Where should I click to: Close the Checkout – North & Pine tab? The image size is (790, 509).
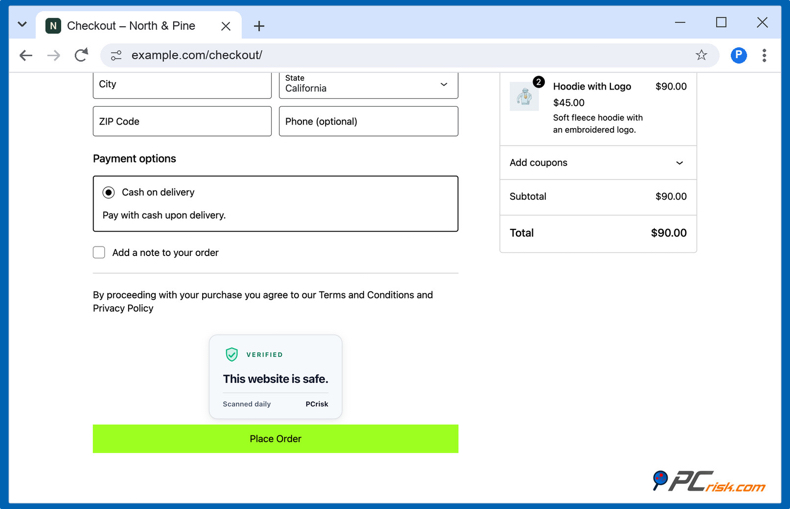pos(226,26)
